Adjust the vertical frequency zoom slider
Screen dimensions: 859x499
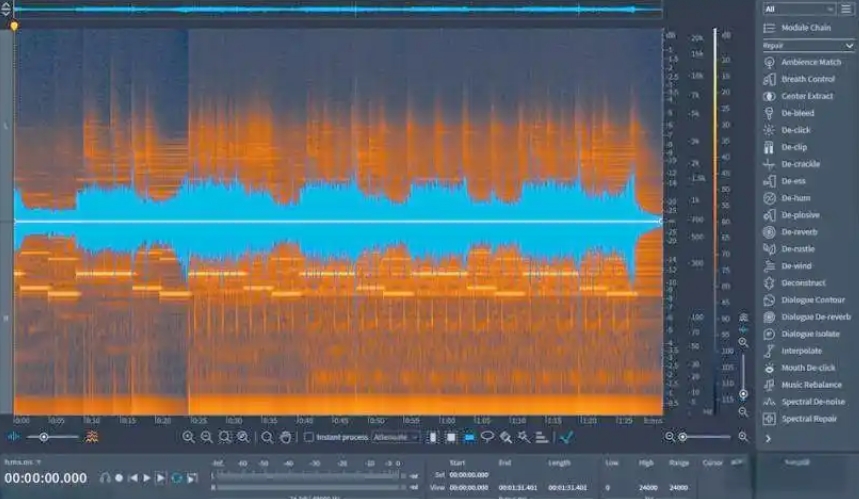coord(743,378)
